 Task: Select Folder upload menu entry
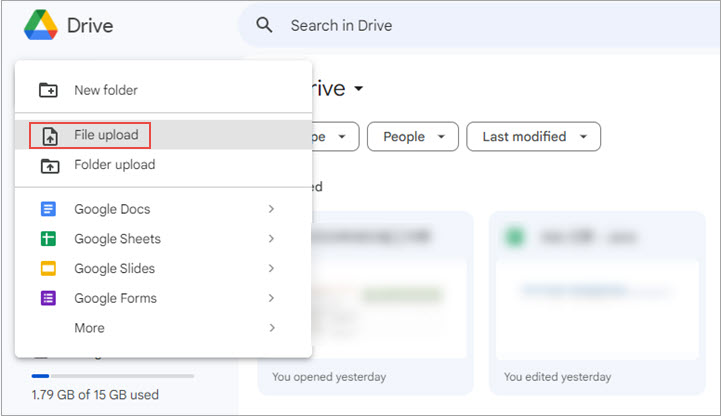coord(114,165)
